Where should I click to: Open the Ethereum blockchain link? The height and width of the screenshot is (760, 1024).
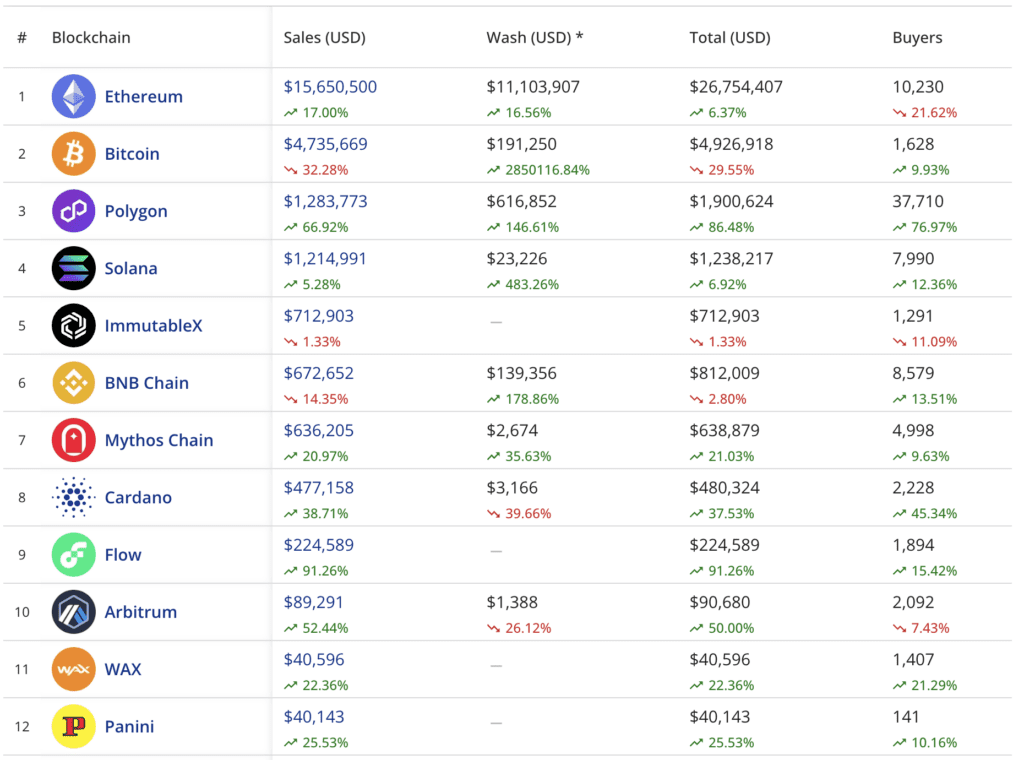(x=144, y=97)
